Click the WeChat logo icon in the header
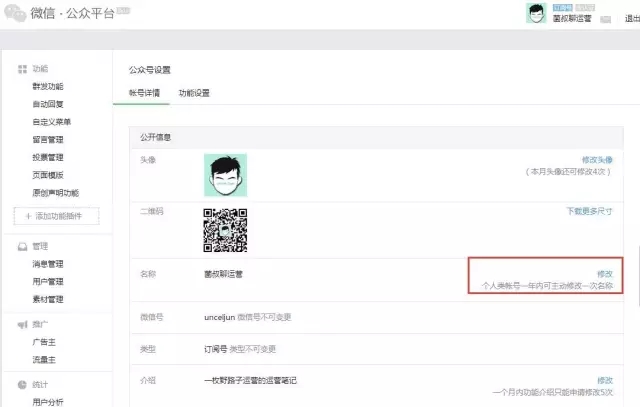The width and height of the screenshot is (640, 407). [x=15, y=13]
